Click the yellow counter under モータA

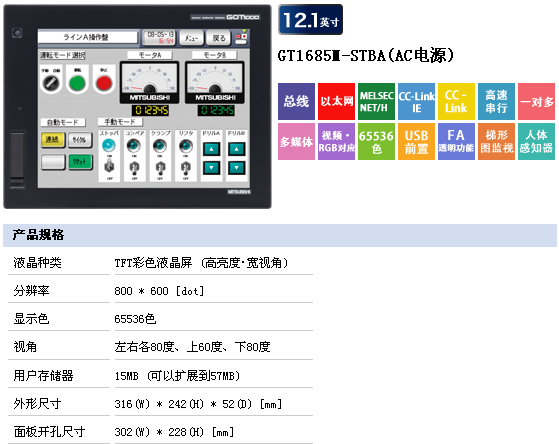coord(150,111)
